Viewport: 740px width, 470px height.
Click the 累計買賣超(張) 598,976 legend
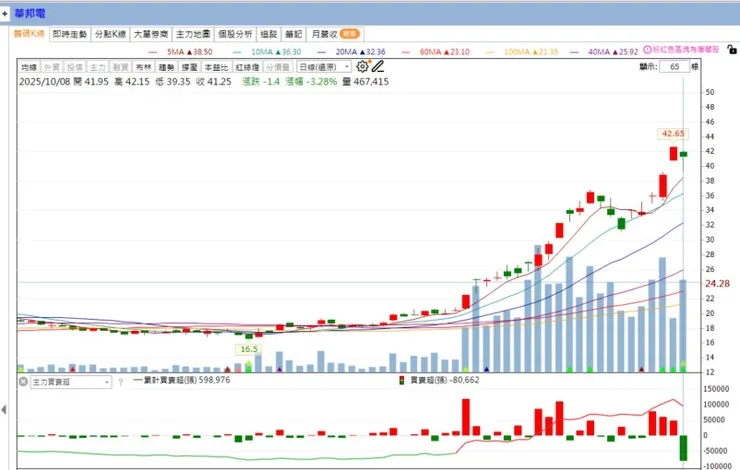pyautogui.click(x=182, y=380)
